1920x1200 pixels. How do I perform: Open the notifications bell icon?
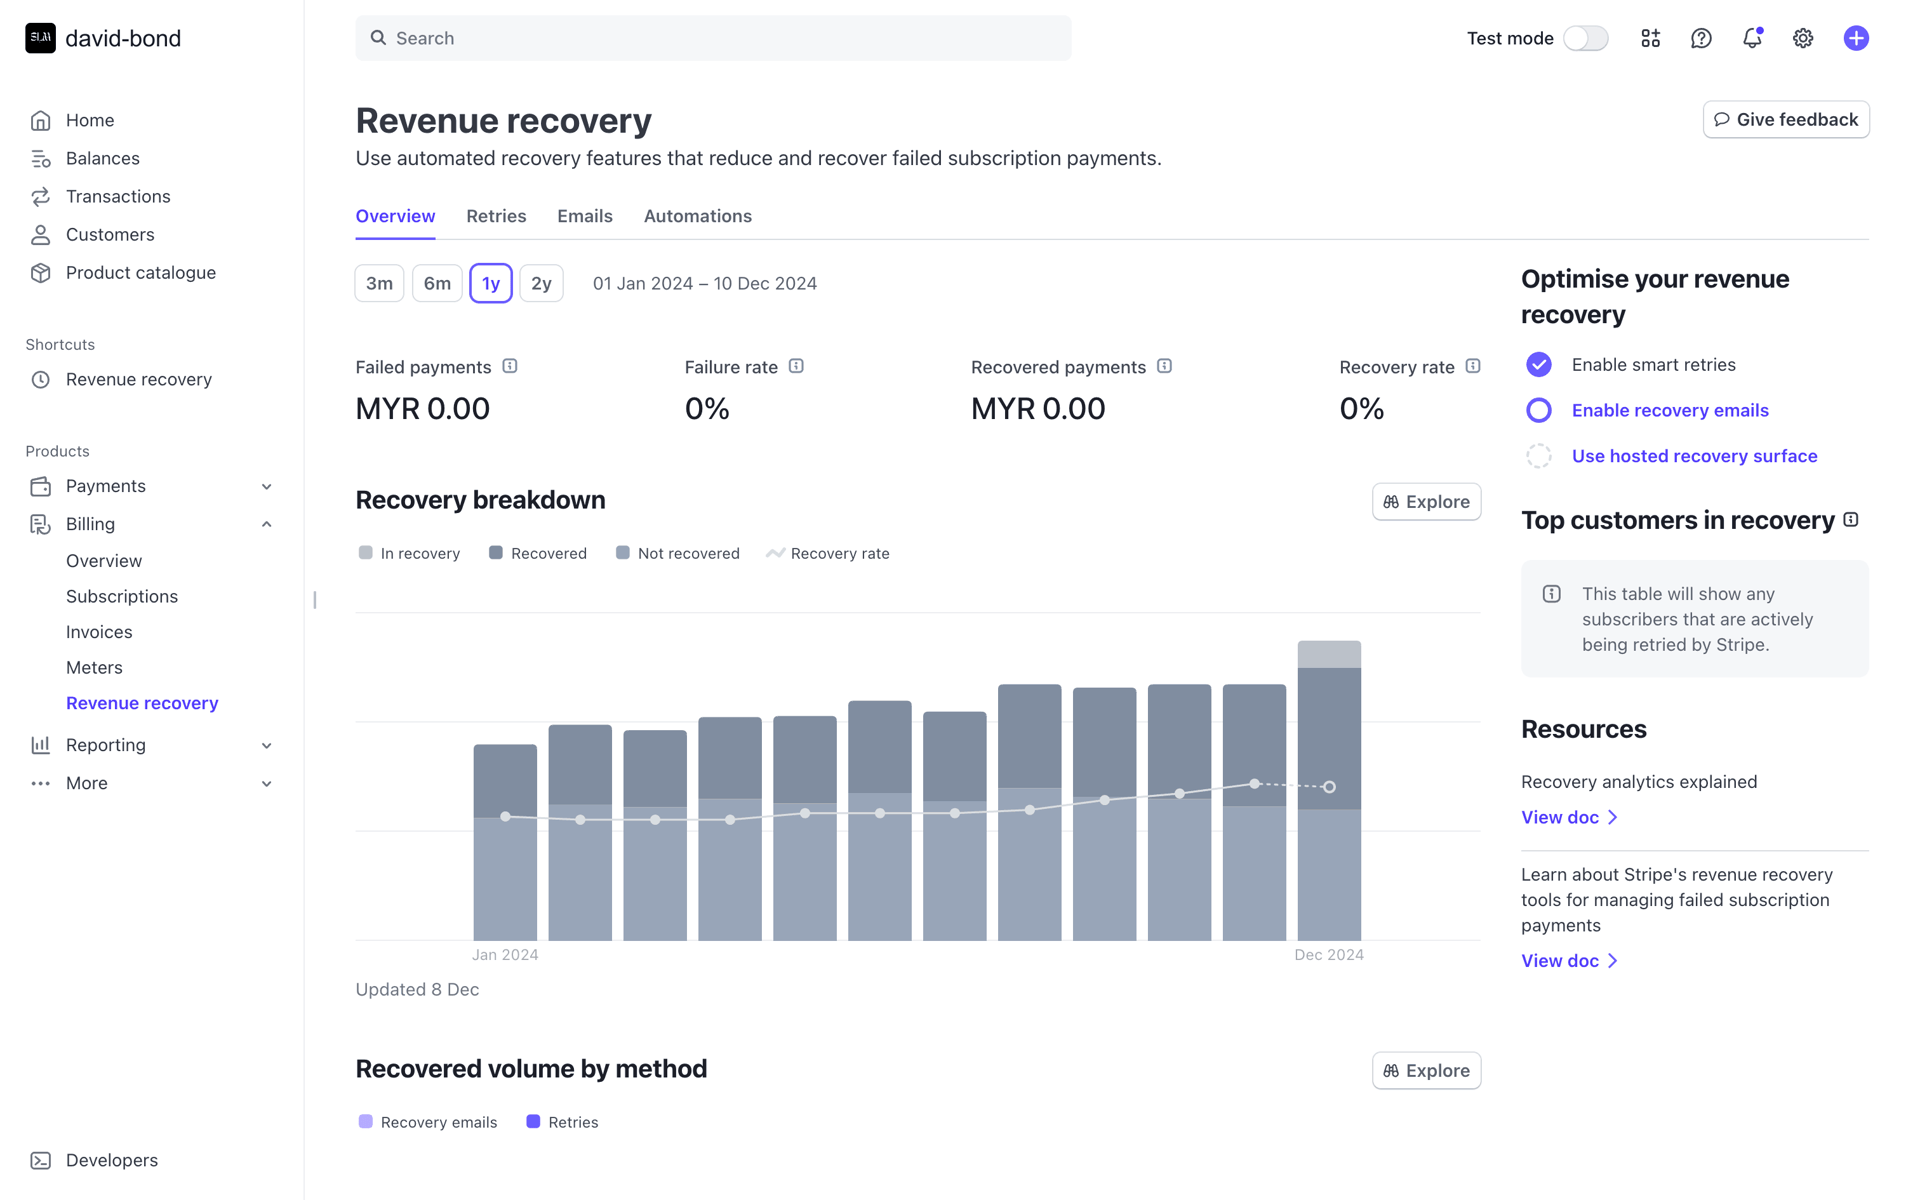tap(1752, 38)
